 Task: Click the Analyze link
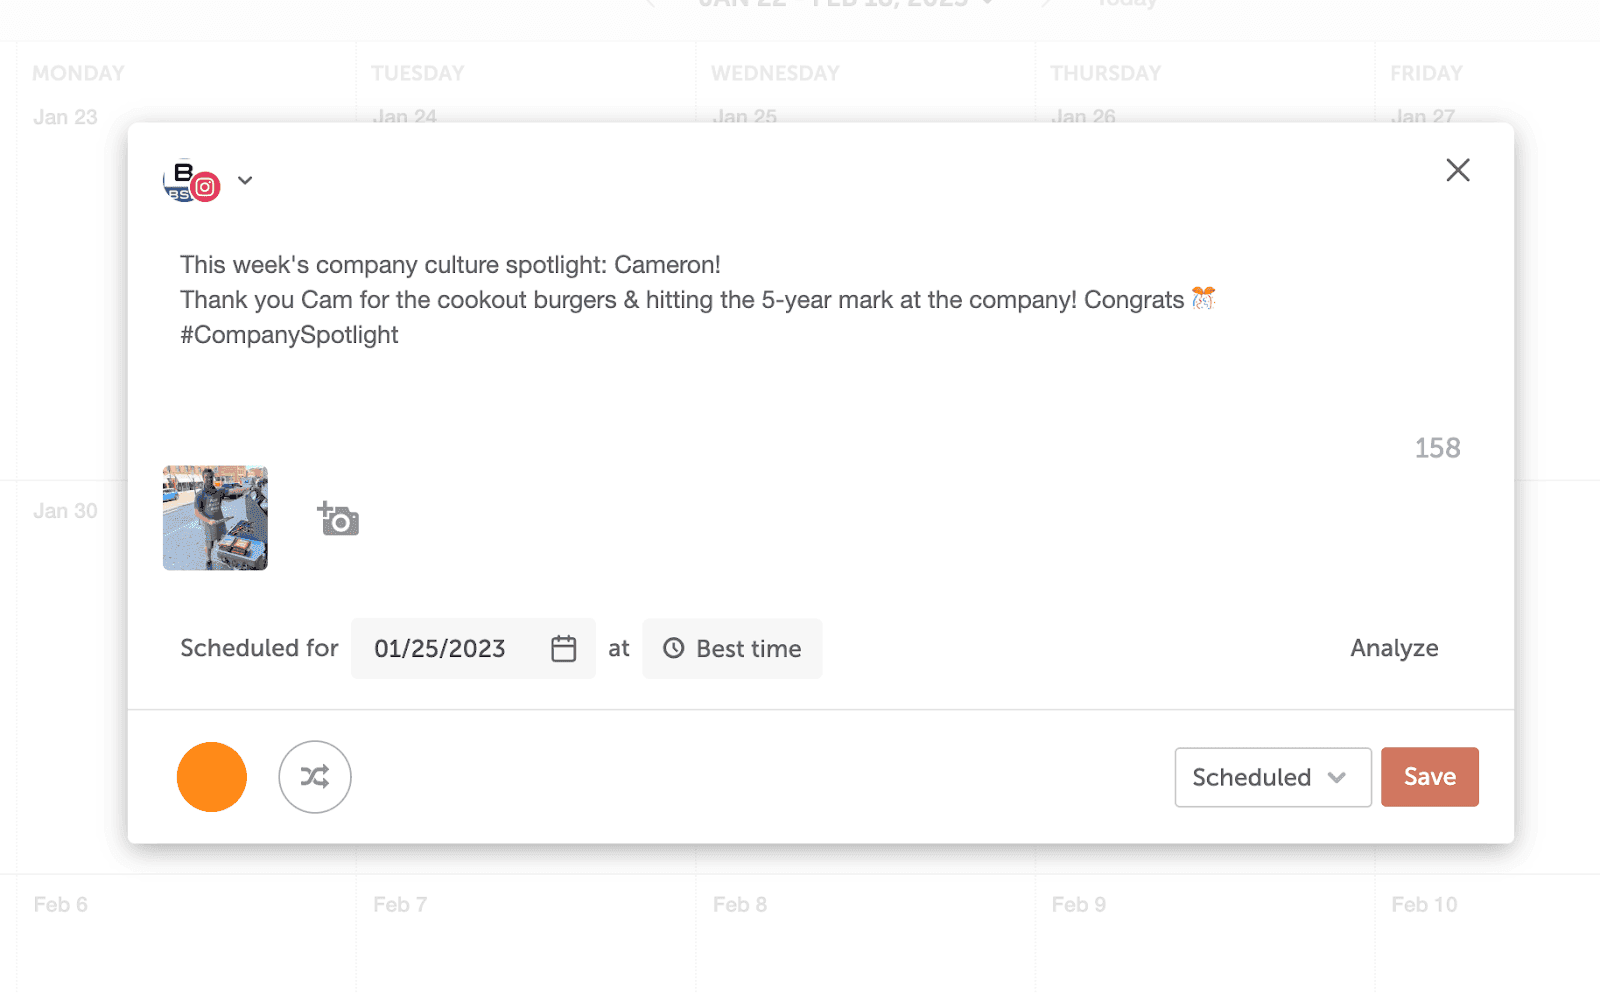click(x=1394, y=648)
